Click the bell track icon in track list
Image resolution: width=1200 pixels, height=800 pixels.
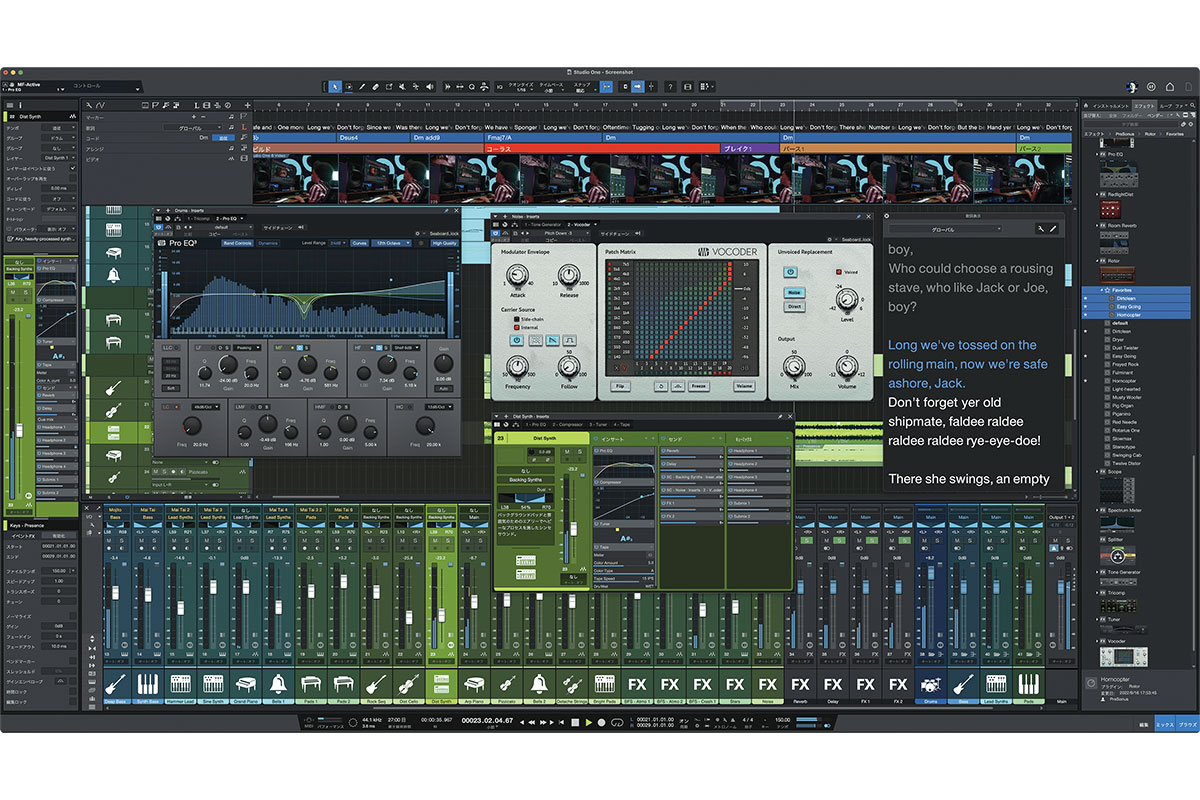(x=112, y=274)
